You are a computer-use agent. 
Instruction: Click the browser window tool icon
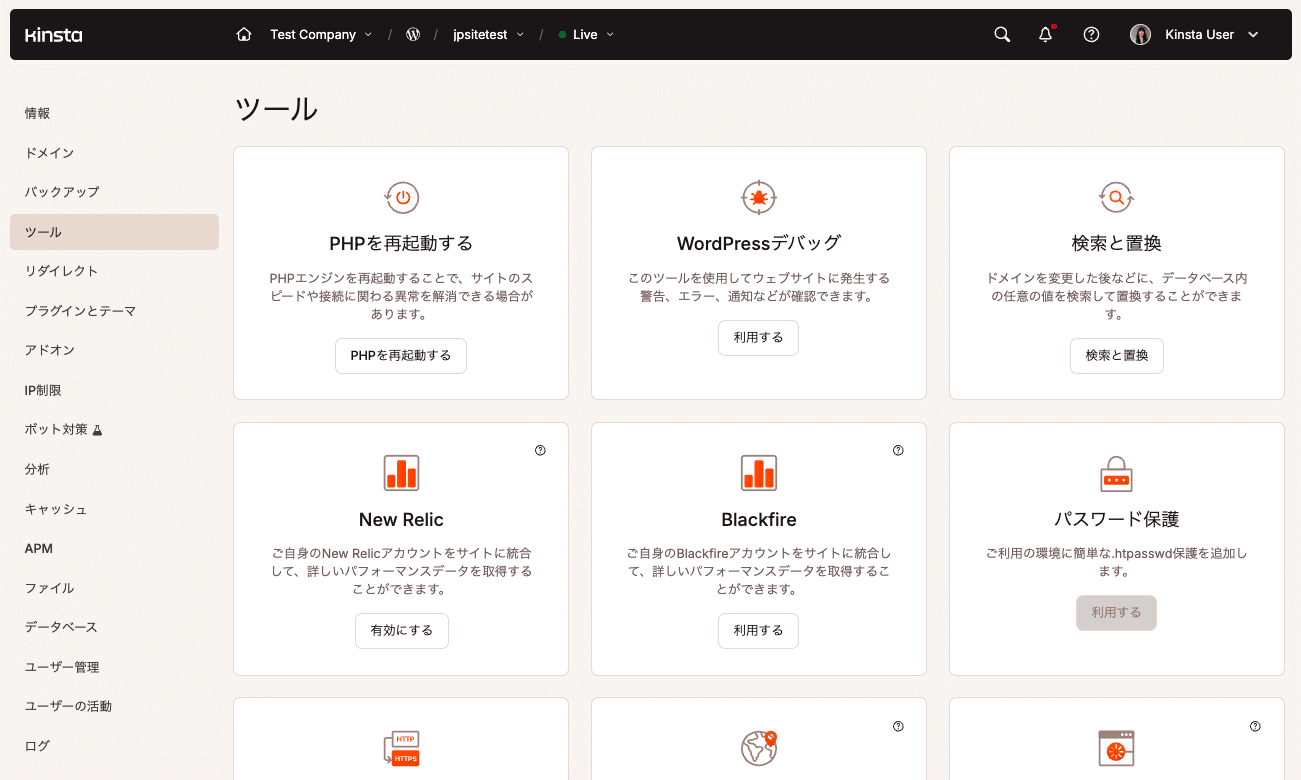(x=1116, y=748)
